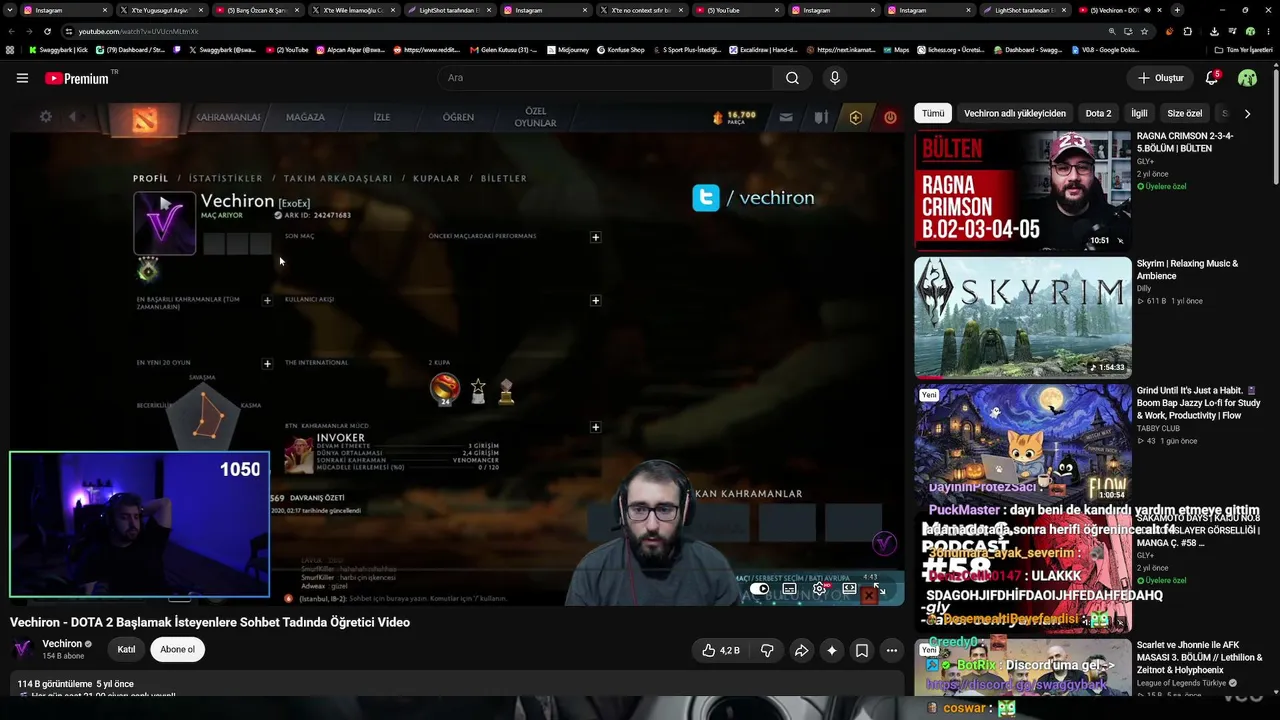Viewport: 1280px width, 720px height.
Task: Toggle subtitles in the video player
Action: click(x=790, y=589)
